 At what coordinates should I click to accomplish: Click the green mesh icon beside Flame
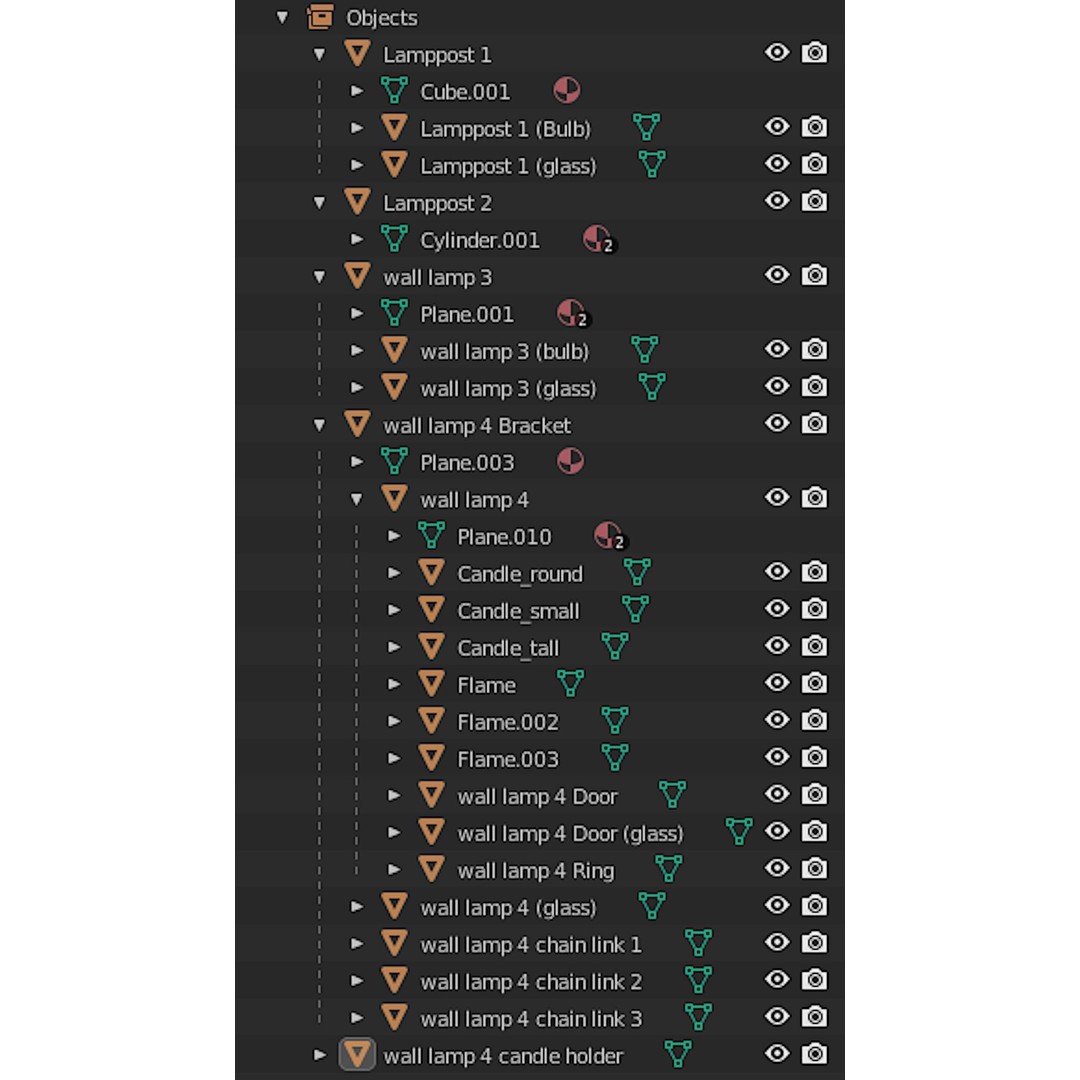click(570, 683)
